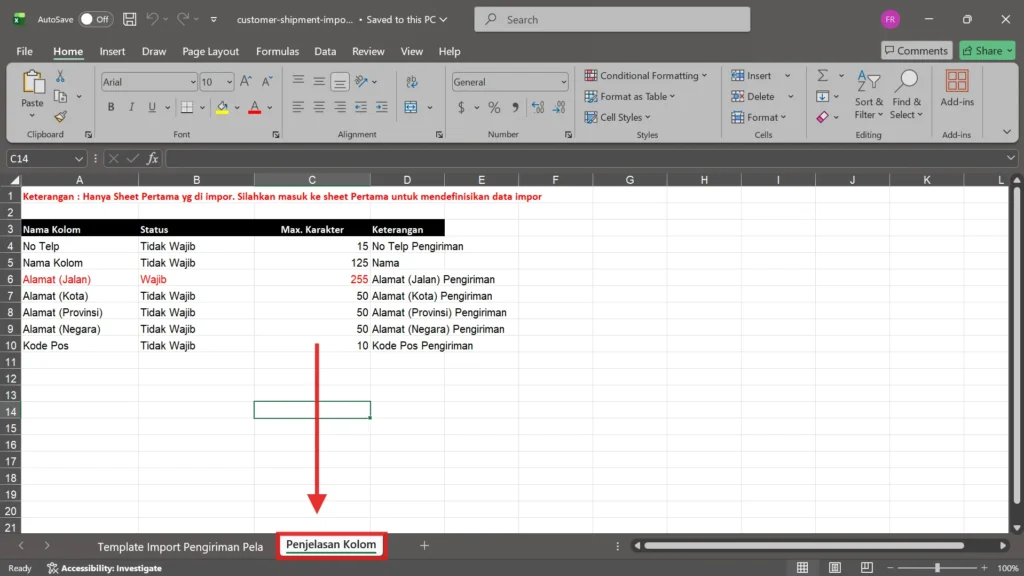Click the Center horizontal alignment icon

(x=319, y=107)
